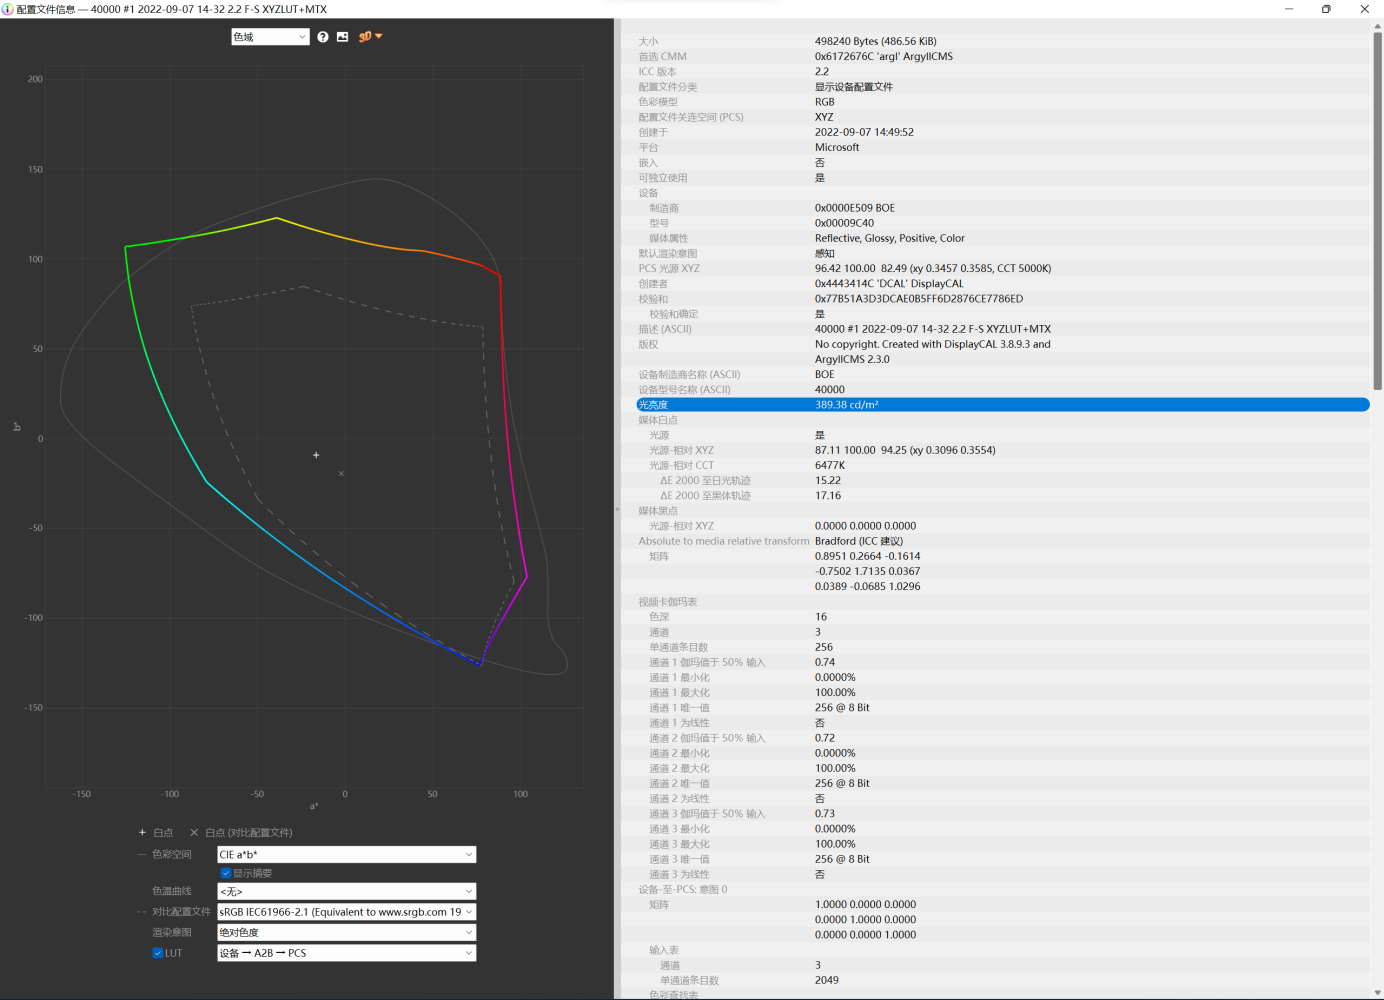Restore the window using title bar button
The image size is (1384, 1000).
[1326, 9]
